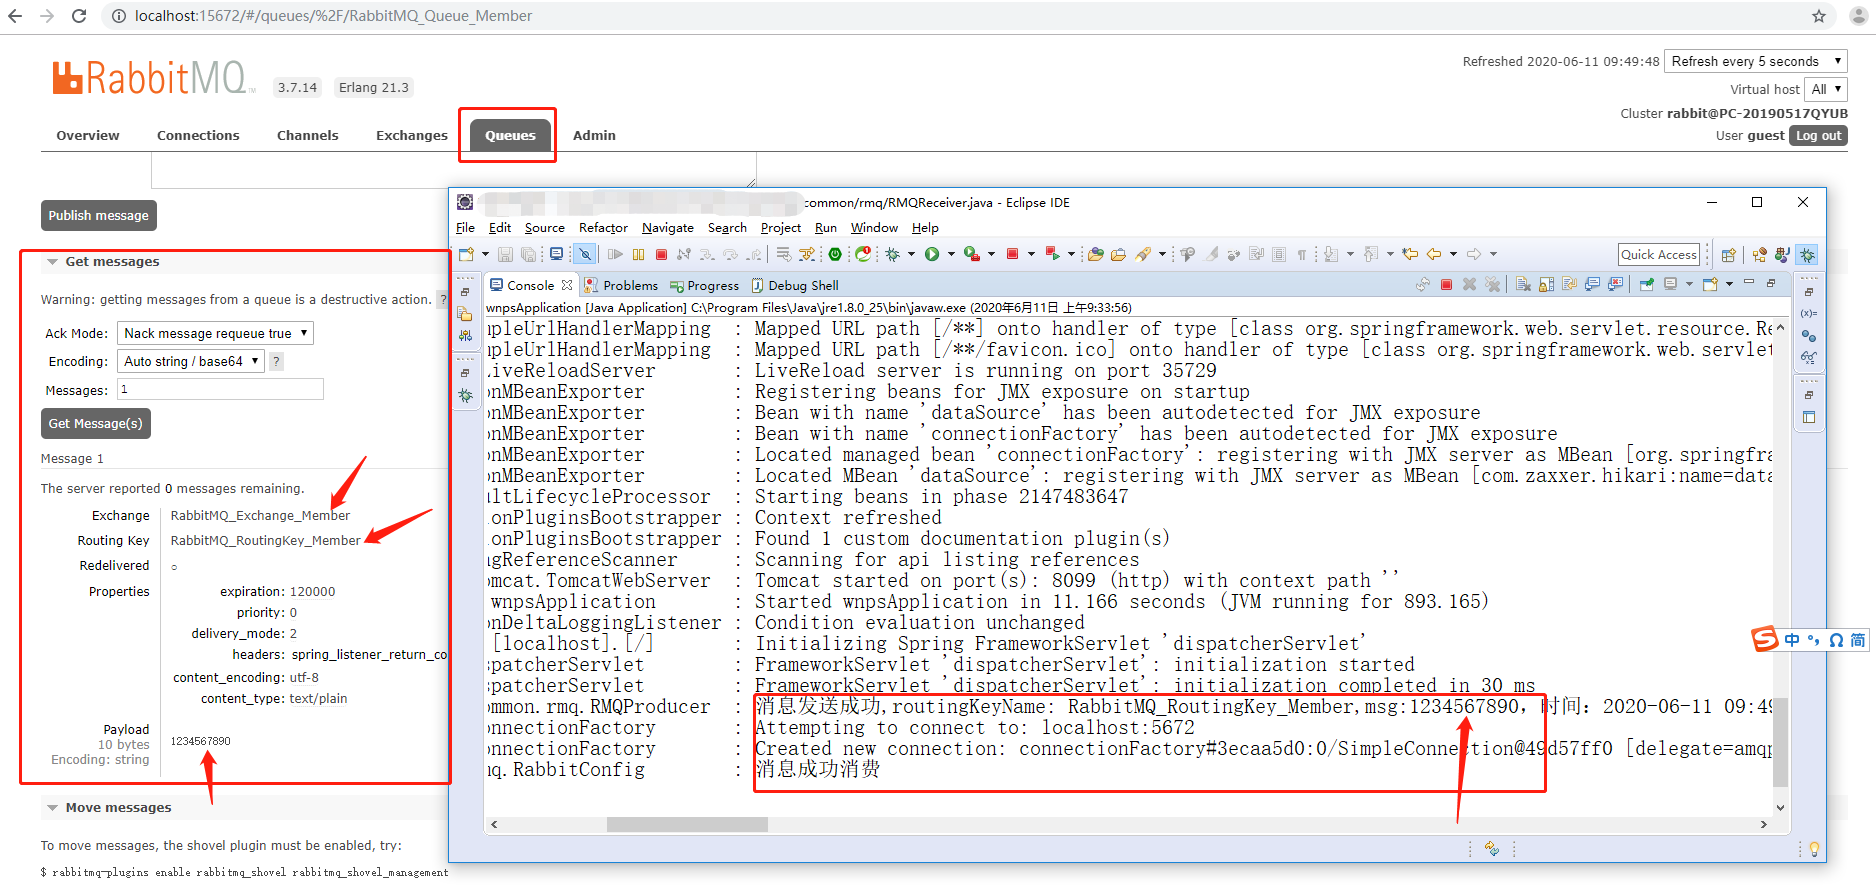Click the Log out button
Screen dimensions: 1876x888
pos(1818,136)
